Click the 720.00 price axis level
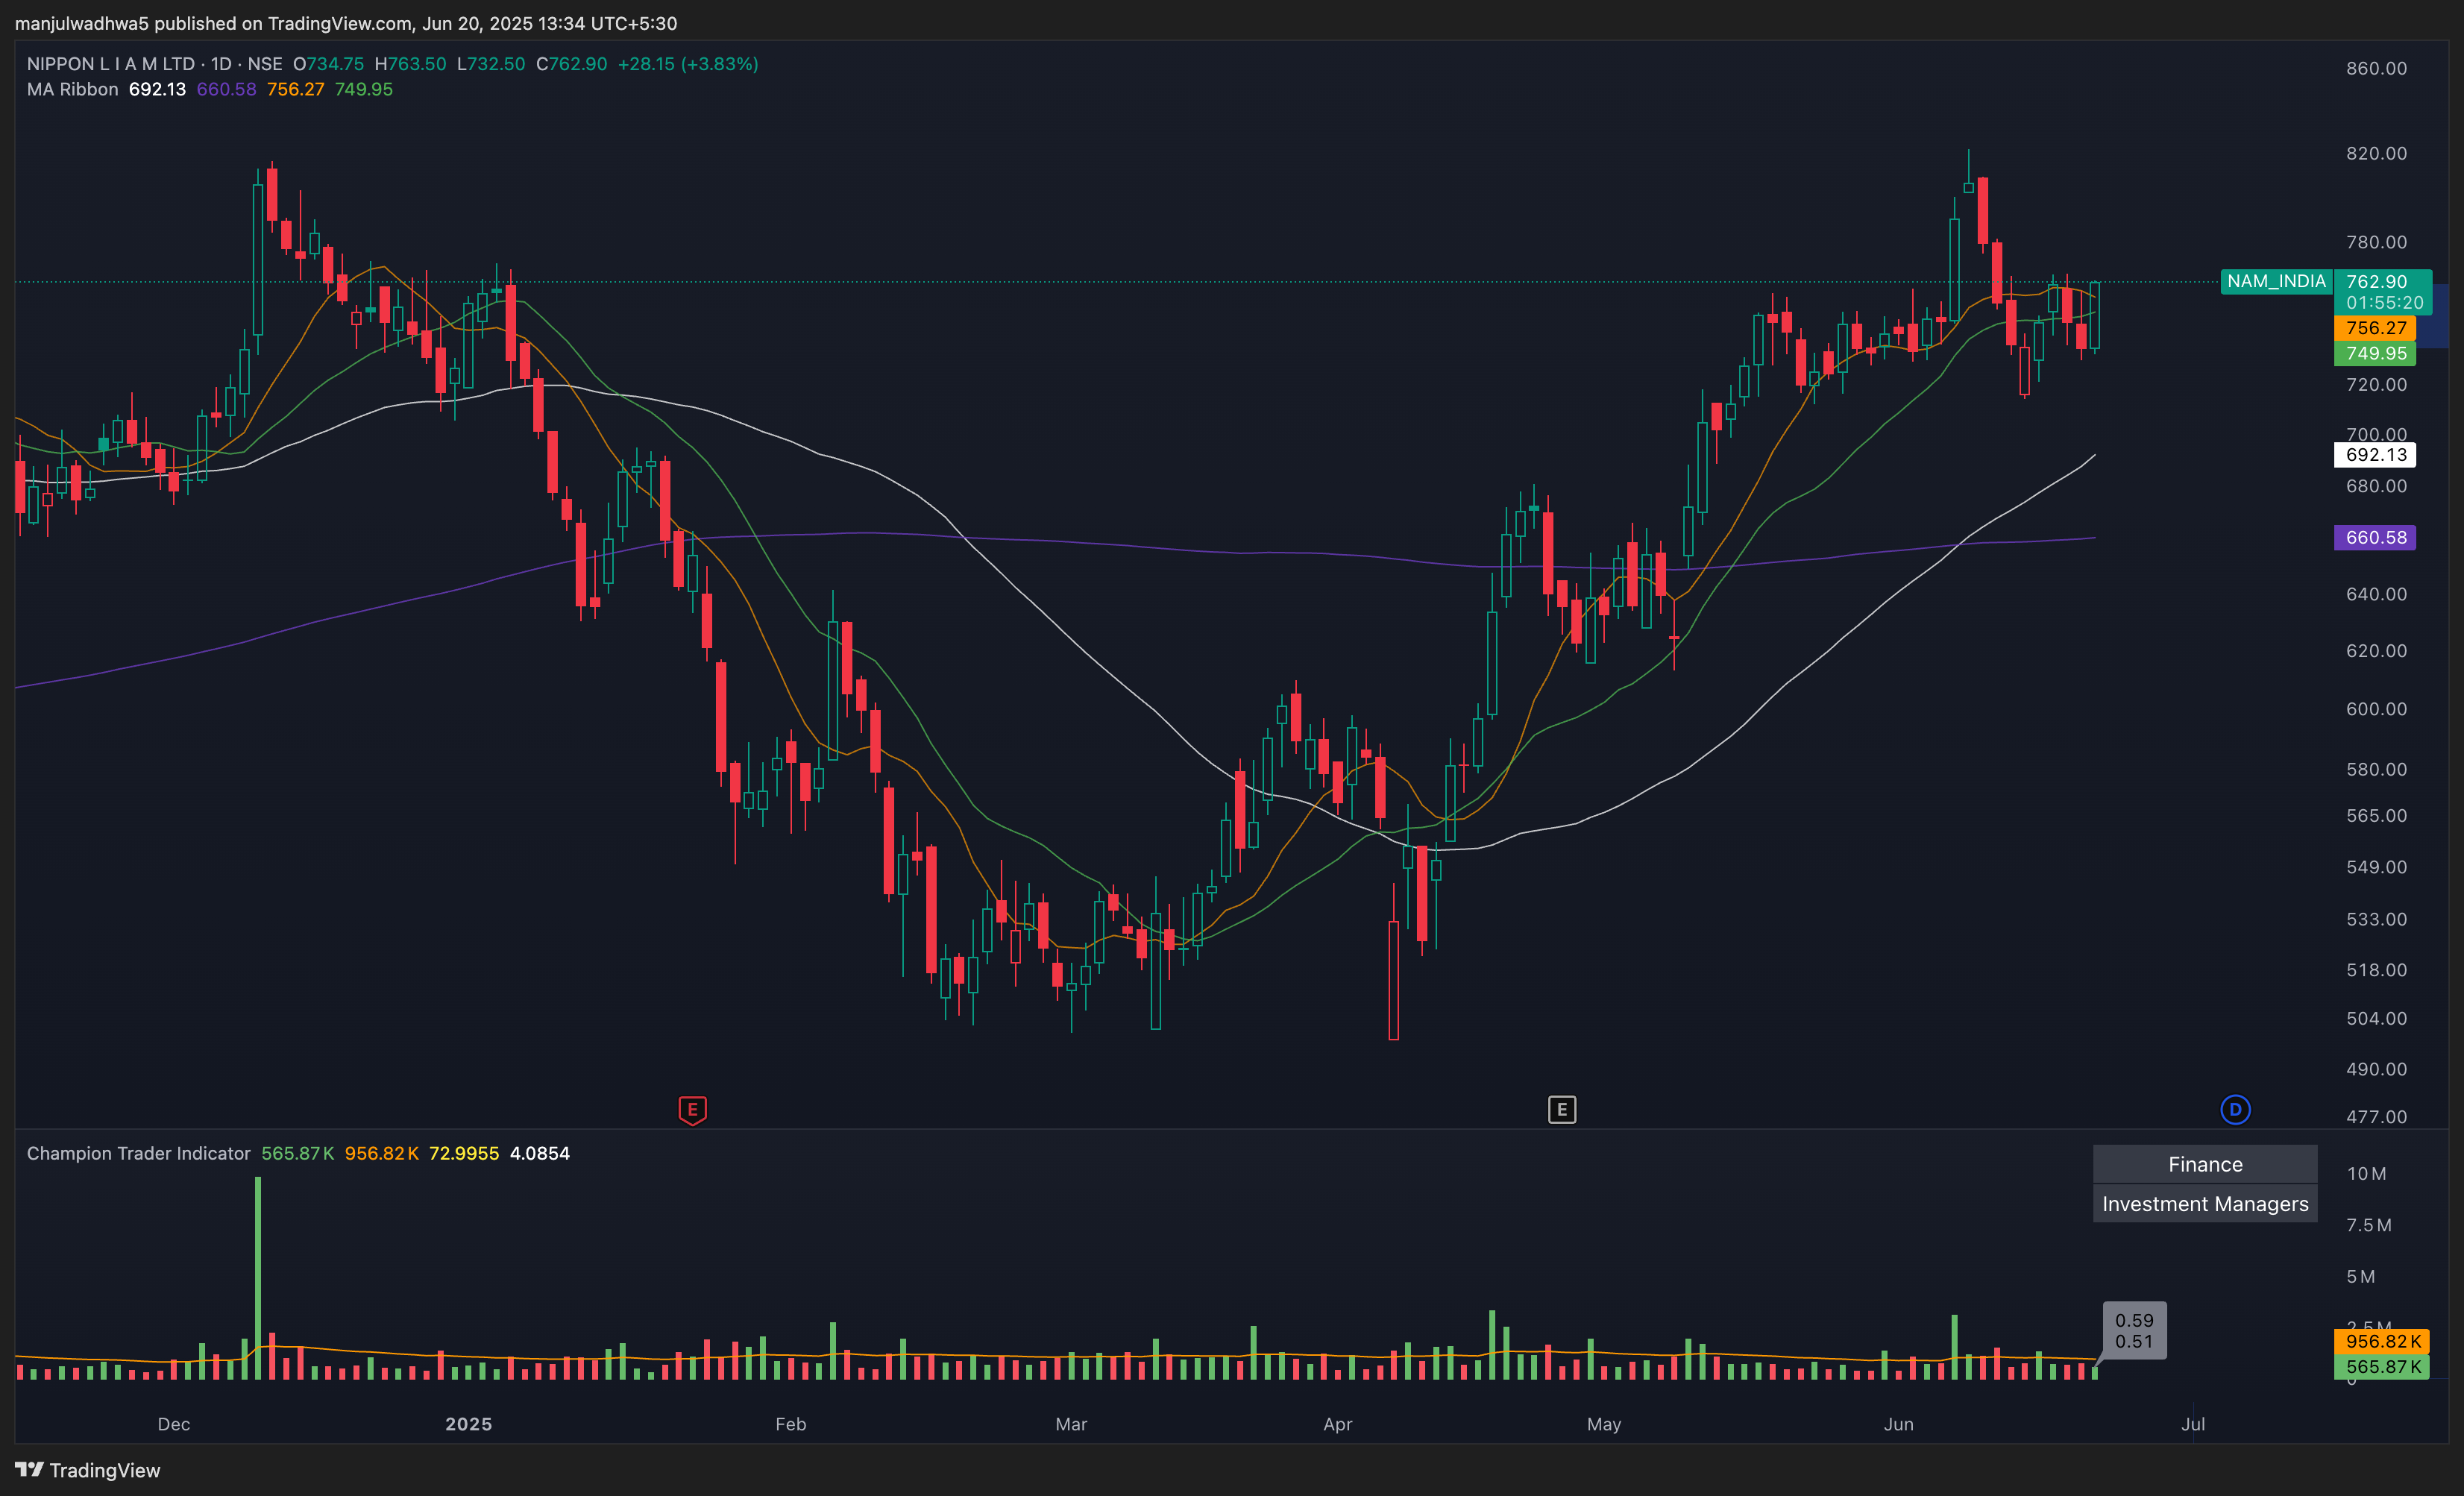The image size is (2464, 1496). tap(2376, 384)
